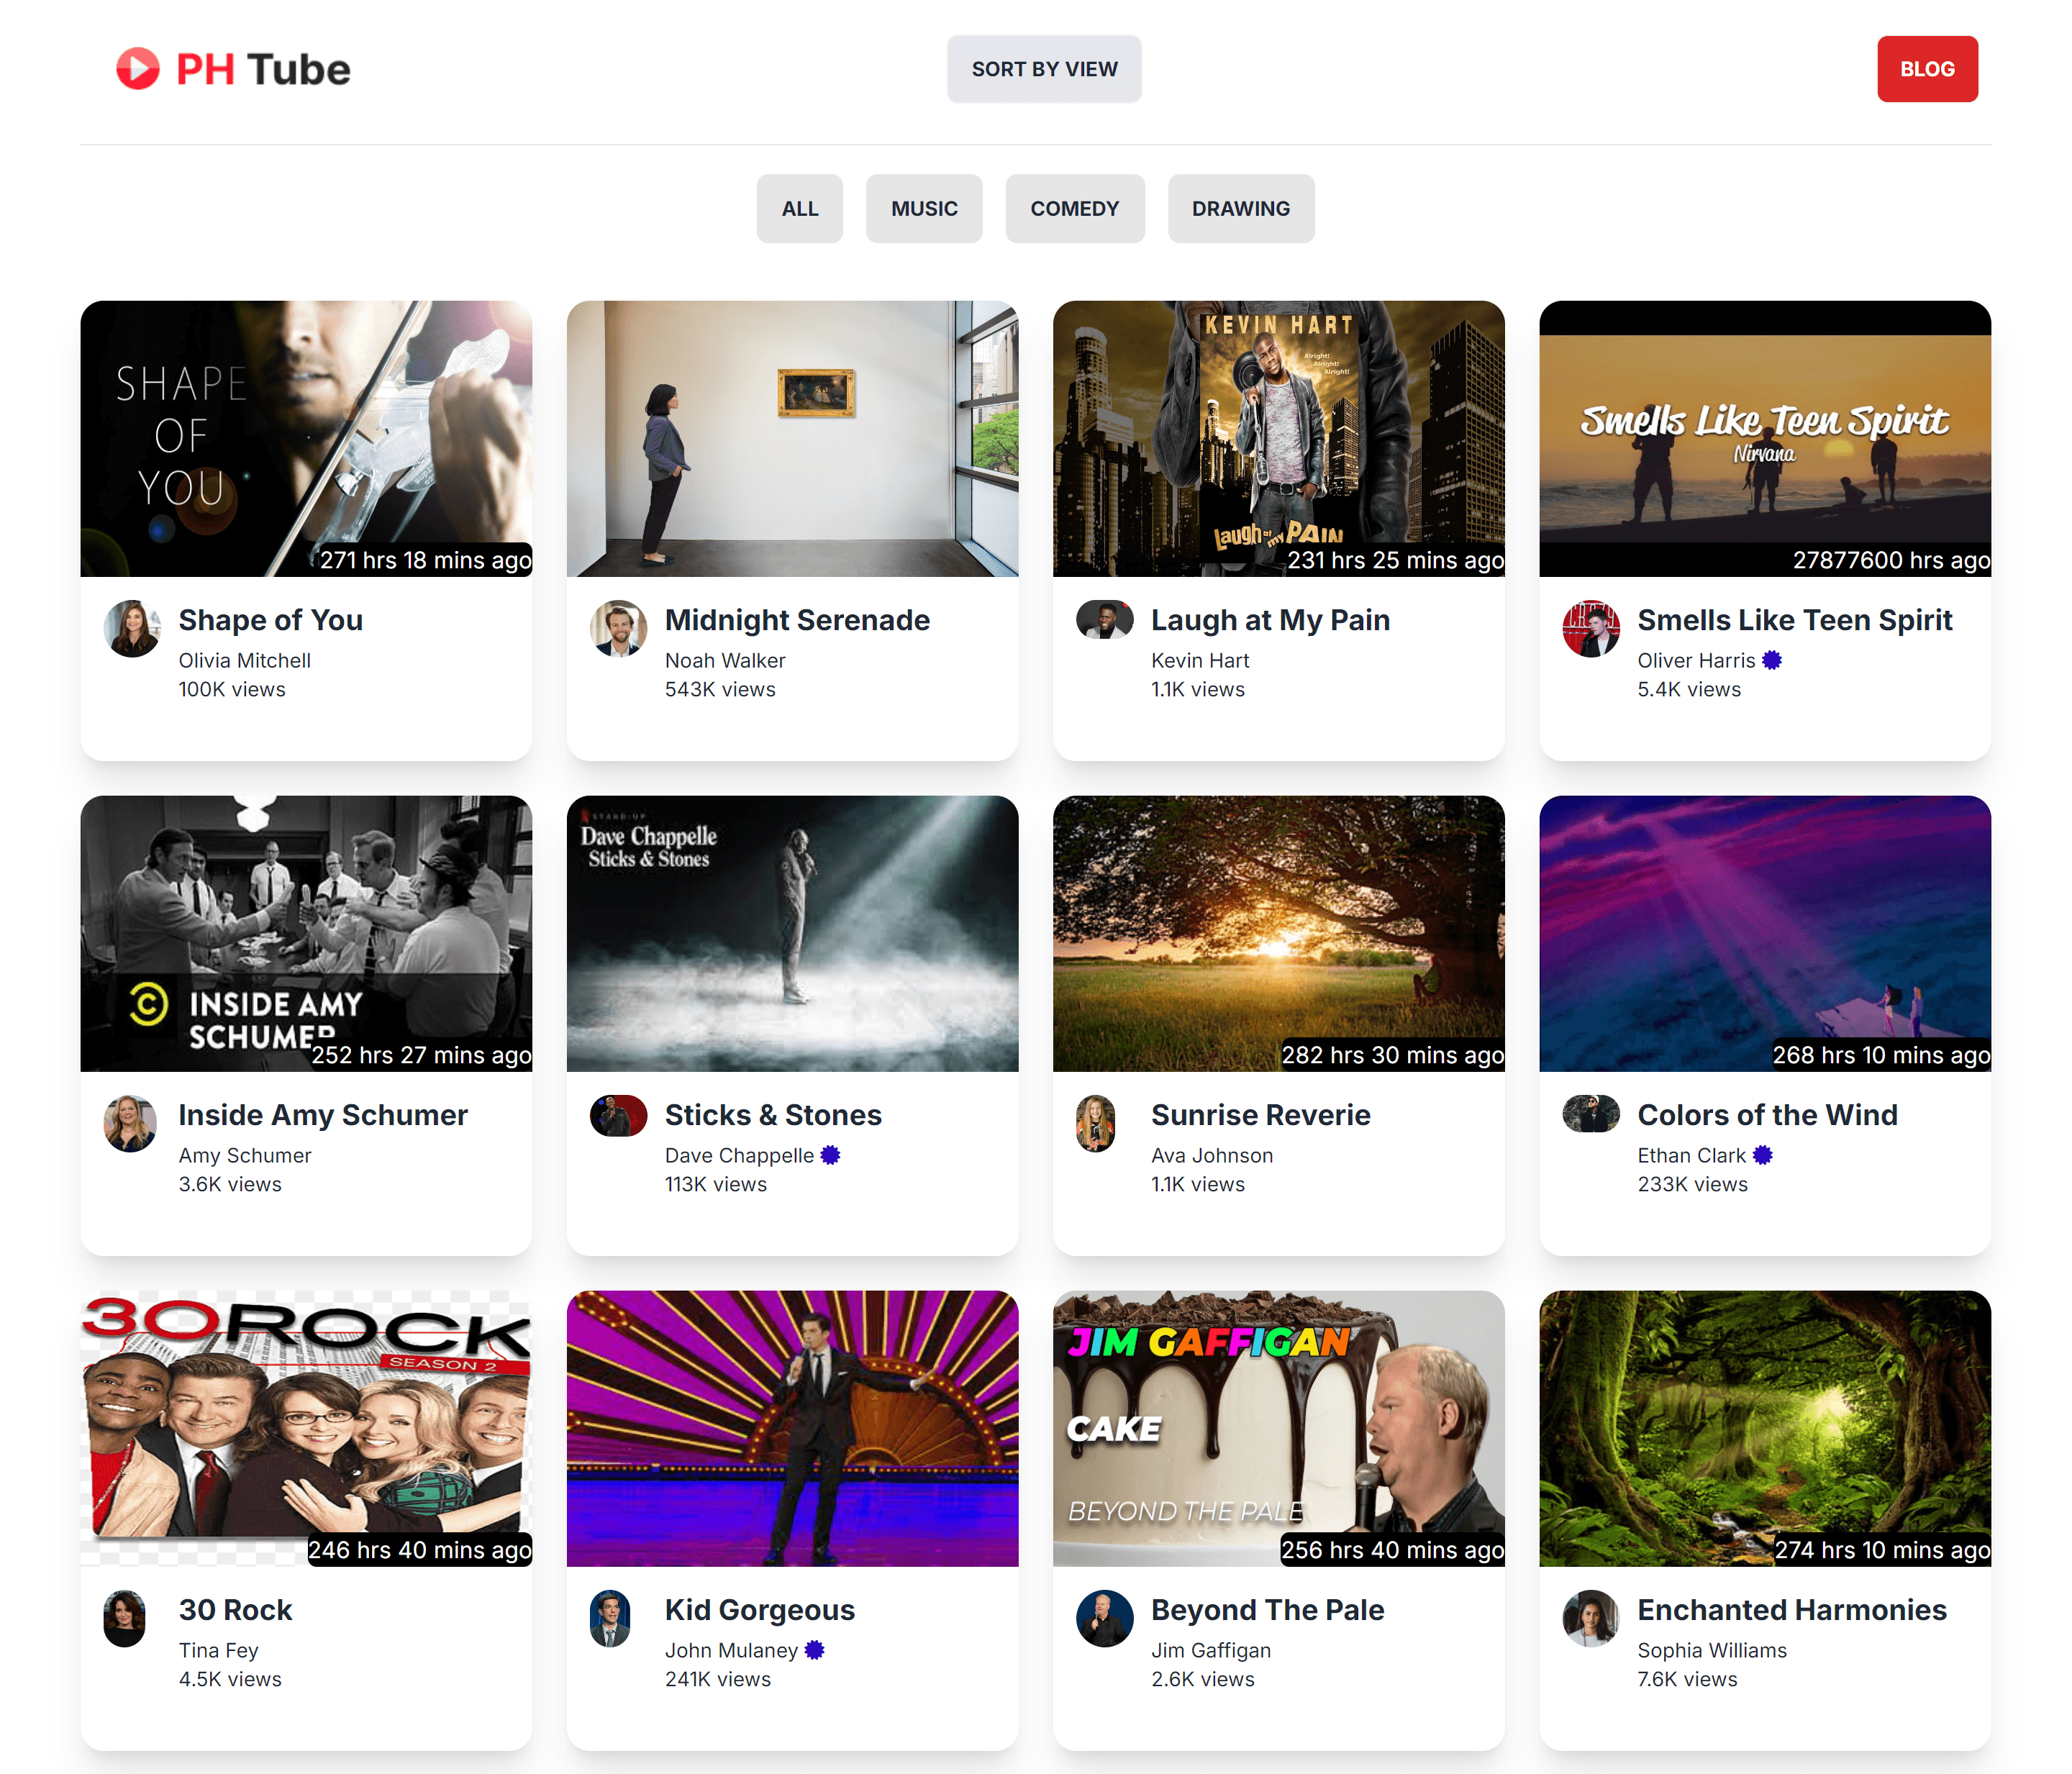
Task: Click the Kid Gorgeous title
Action: 759,1610
